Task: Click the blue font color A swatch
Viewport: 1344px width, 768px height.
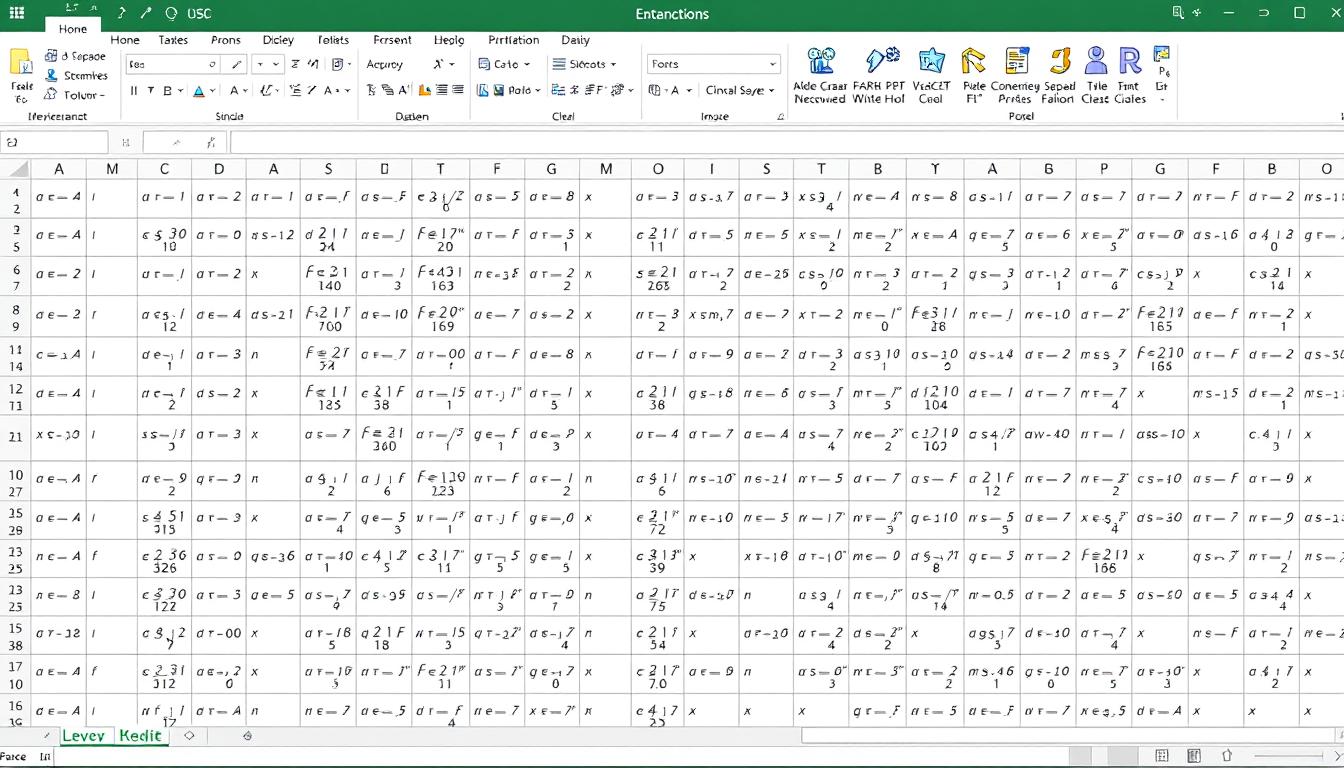Action: tap(198, 90)
